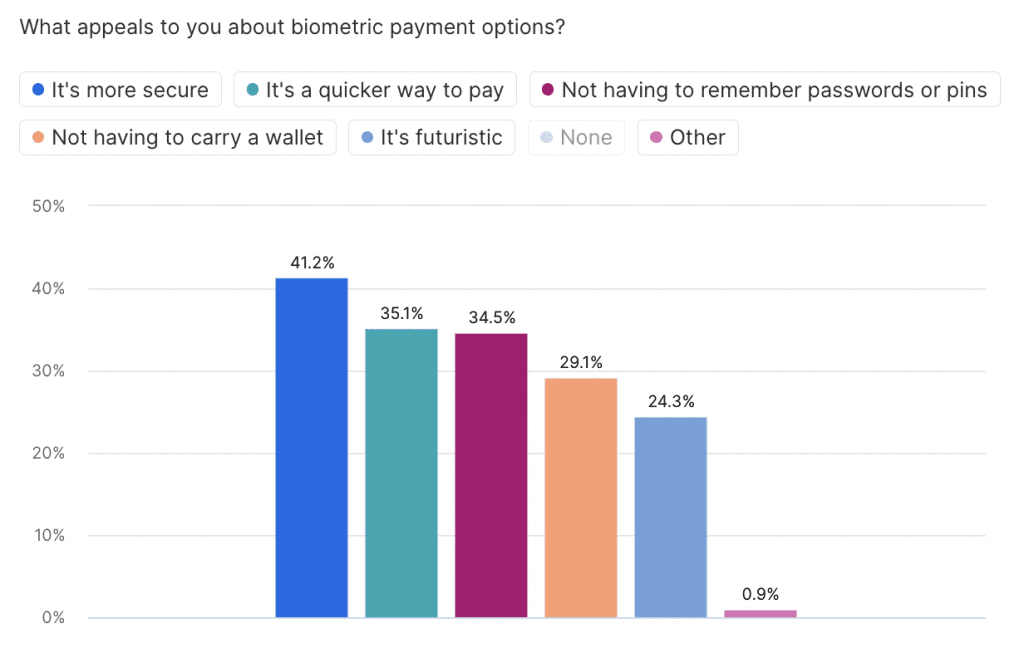The image size is (1024, 648).
Task: Select the small pink 0.9% bar
Action: pyautogui.click(x=760, y=613)
